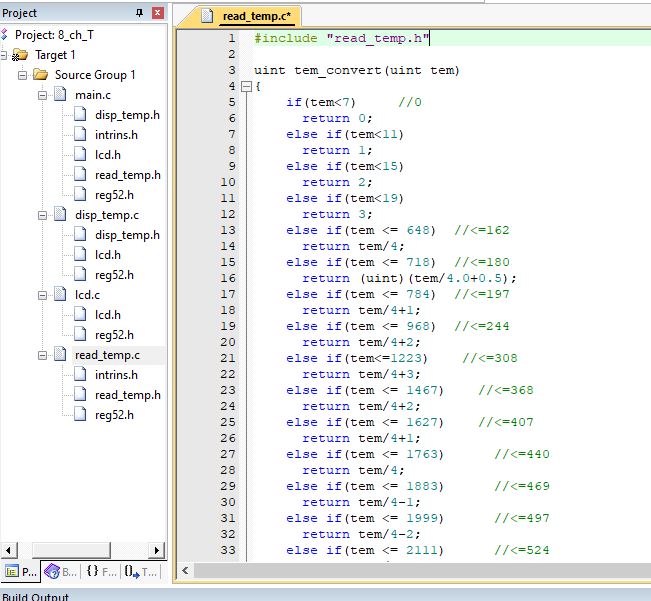Select read_temp.h under read_temp.c
The image size is (651, 601).
[127, 395]
